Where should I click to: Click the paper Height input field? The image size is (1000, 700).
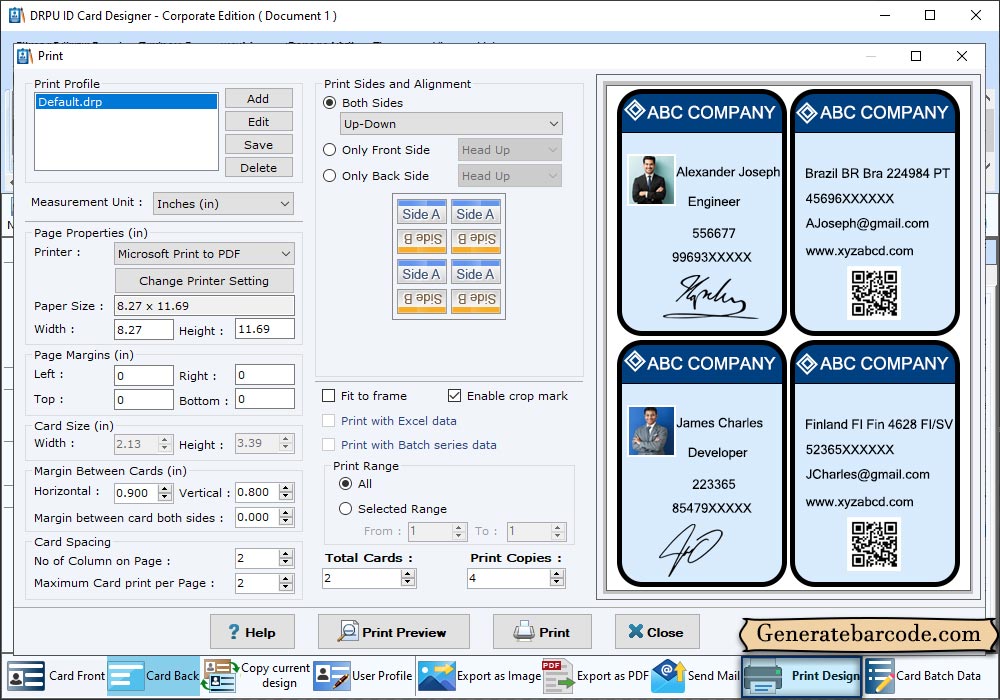pyautogui.click(x=265, y=329)
